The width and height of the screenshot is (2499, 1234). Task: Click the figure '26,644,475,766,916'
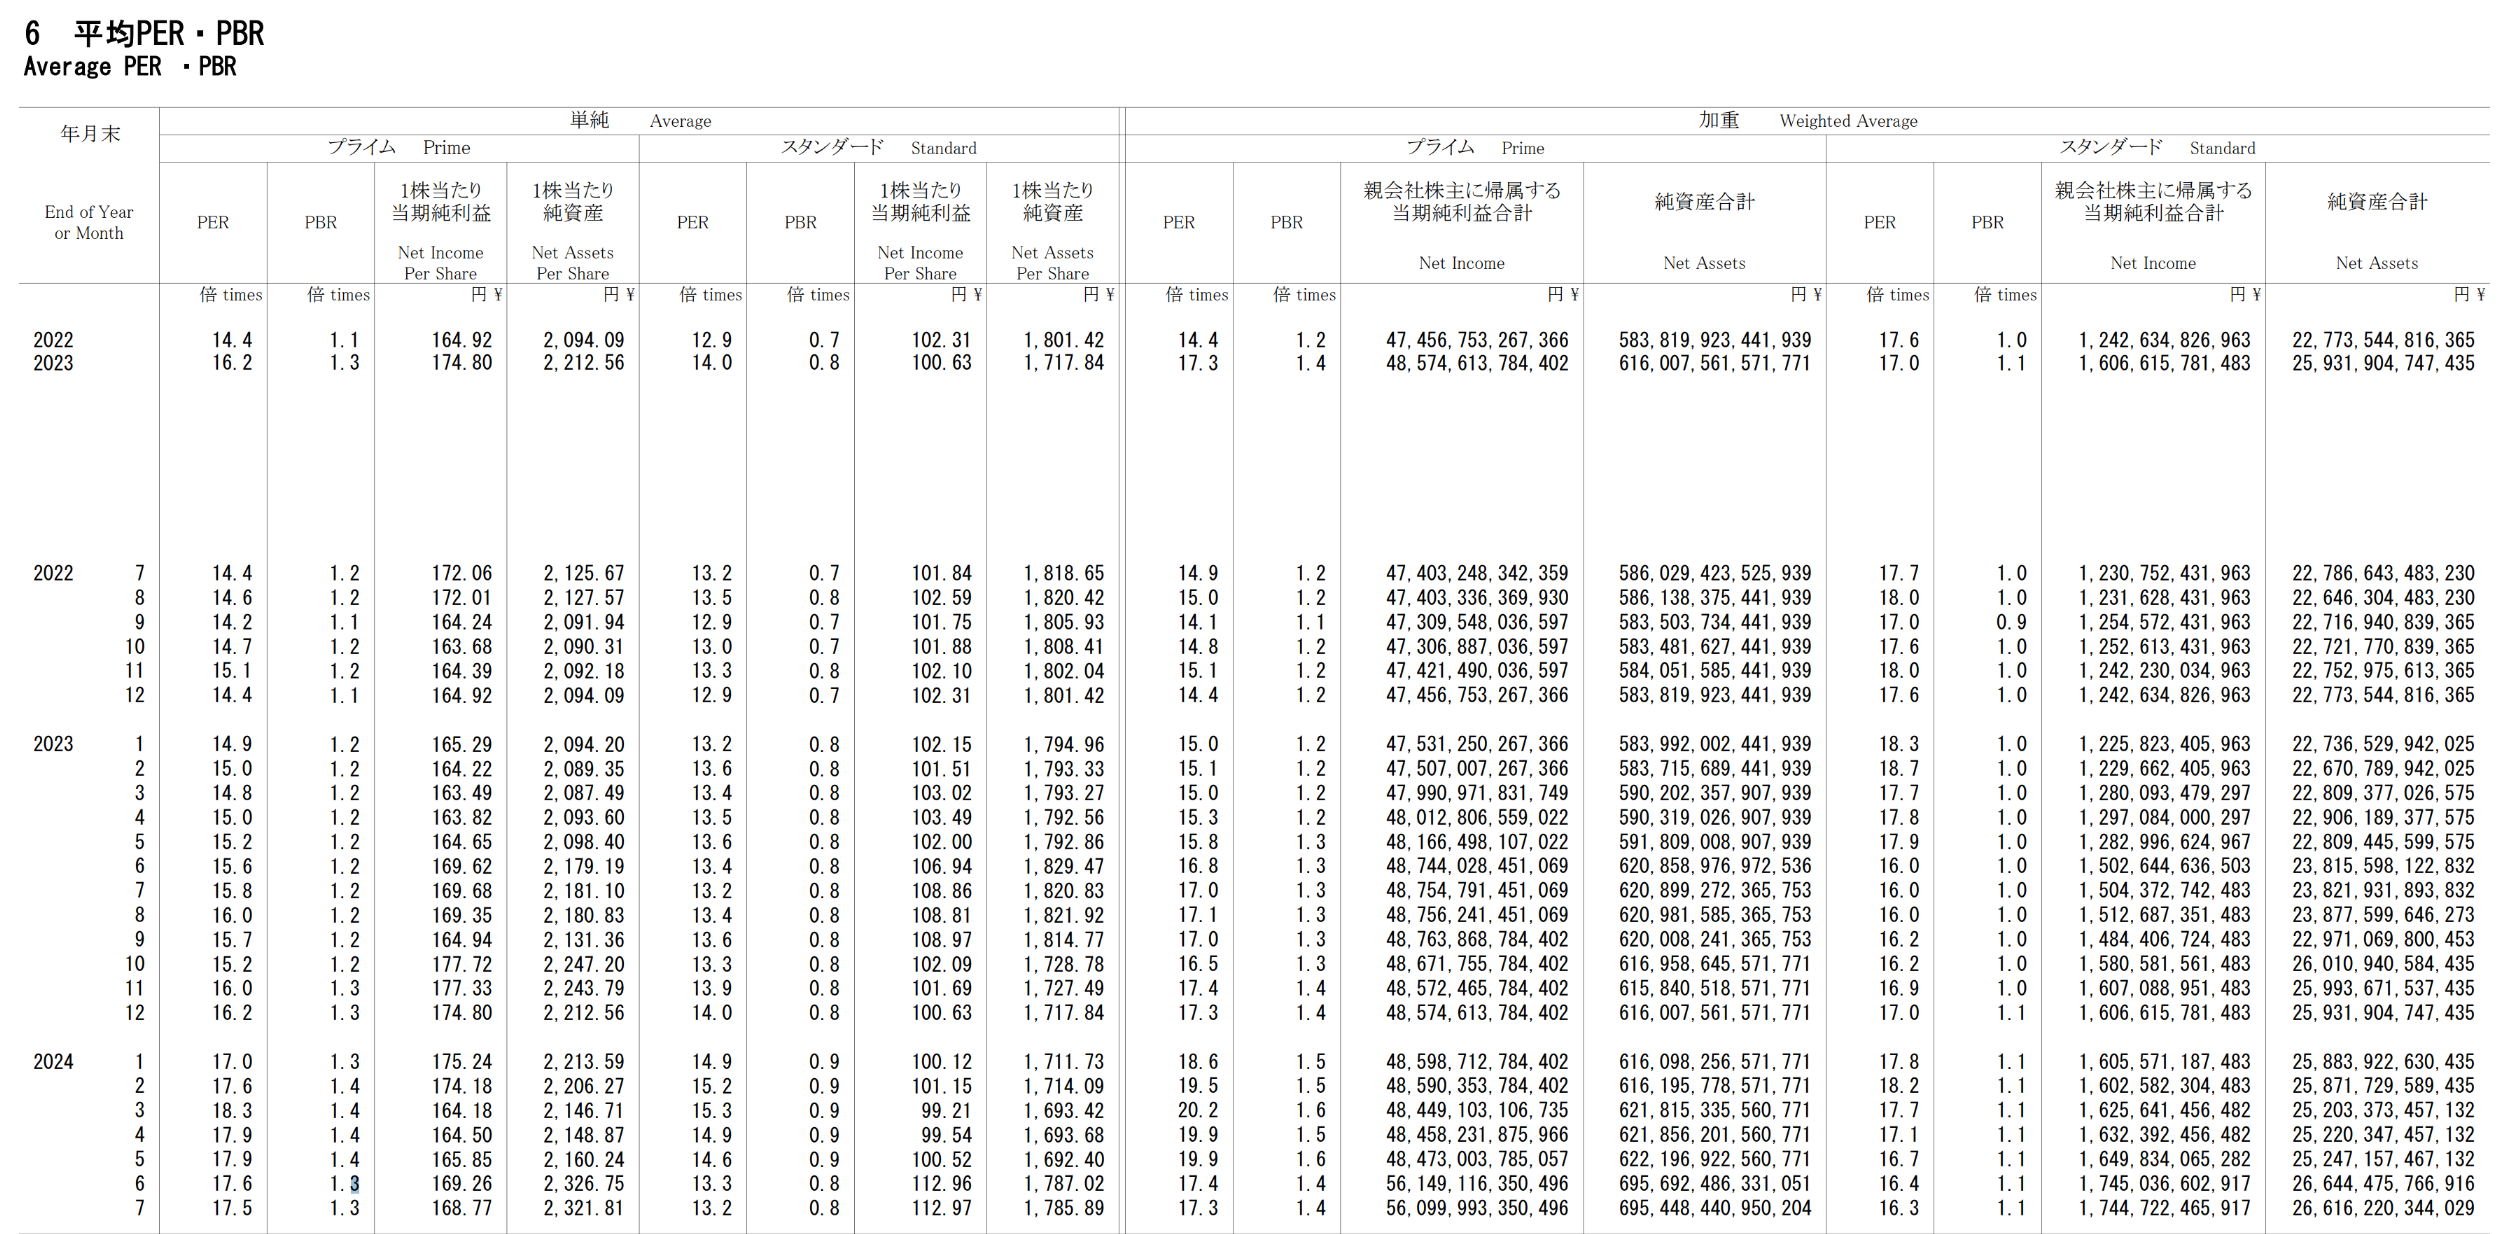pyautogui.click(x=2383, y=1184)
